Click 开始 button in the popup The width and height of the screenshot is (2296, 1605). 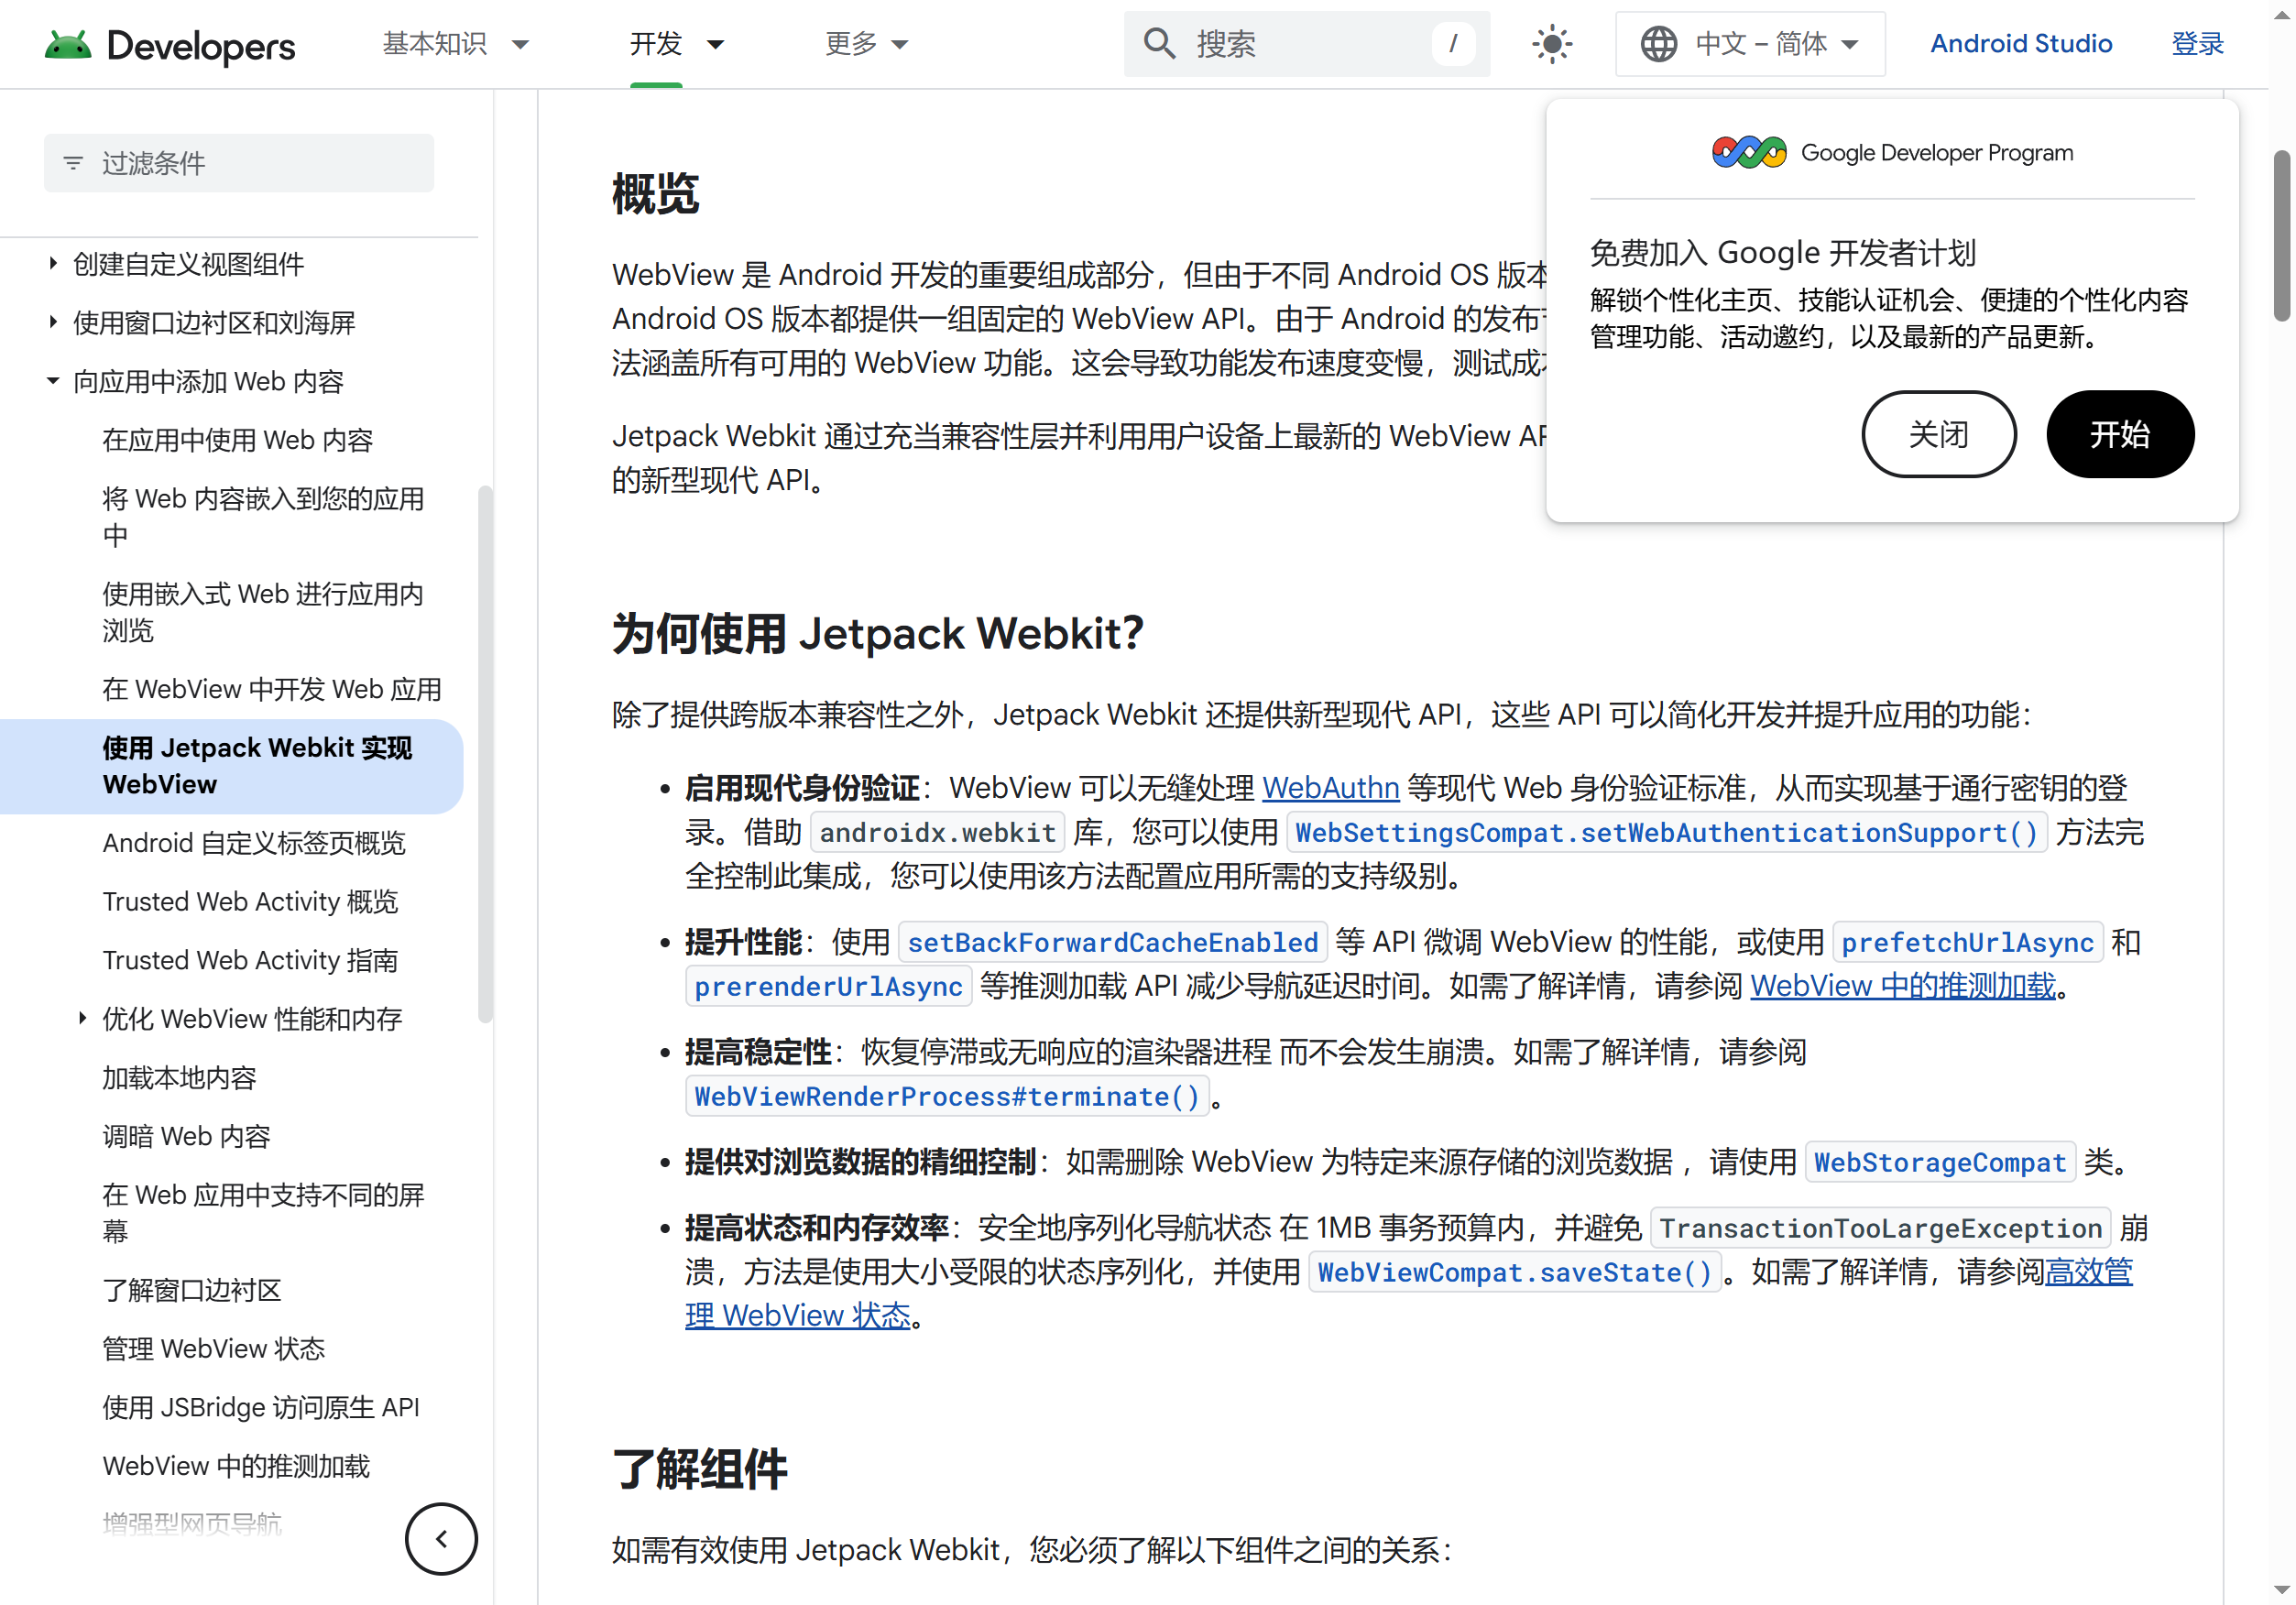pyautogui.click(x=2119, y=434)
